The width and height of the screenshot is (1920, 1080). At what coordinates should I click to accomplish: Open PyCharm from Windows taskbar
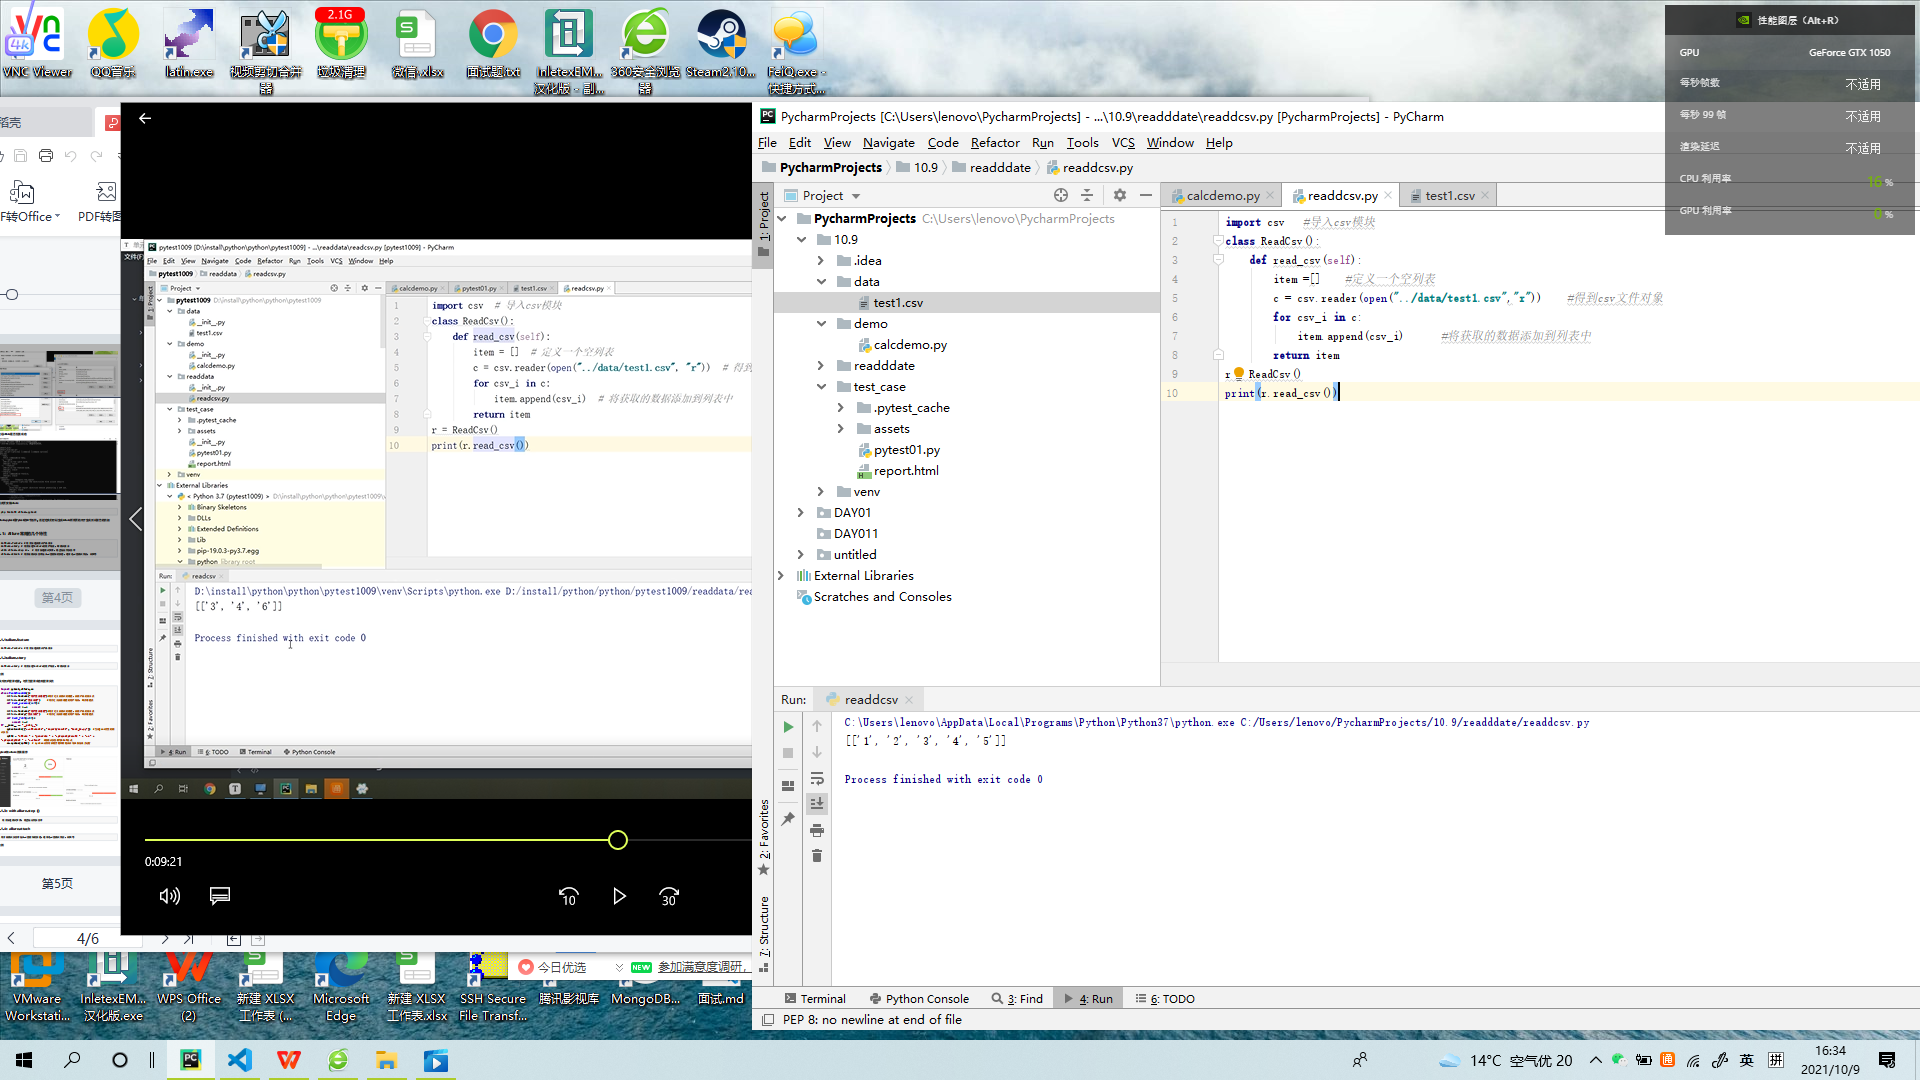[x=190, y=1060]
